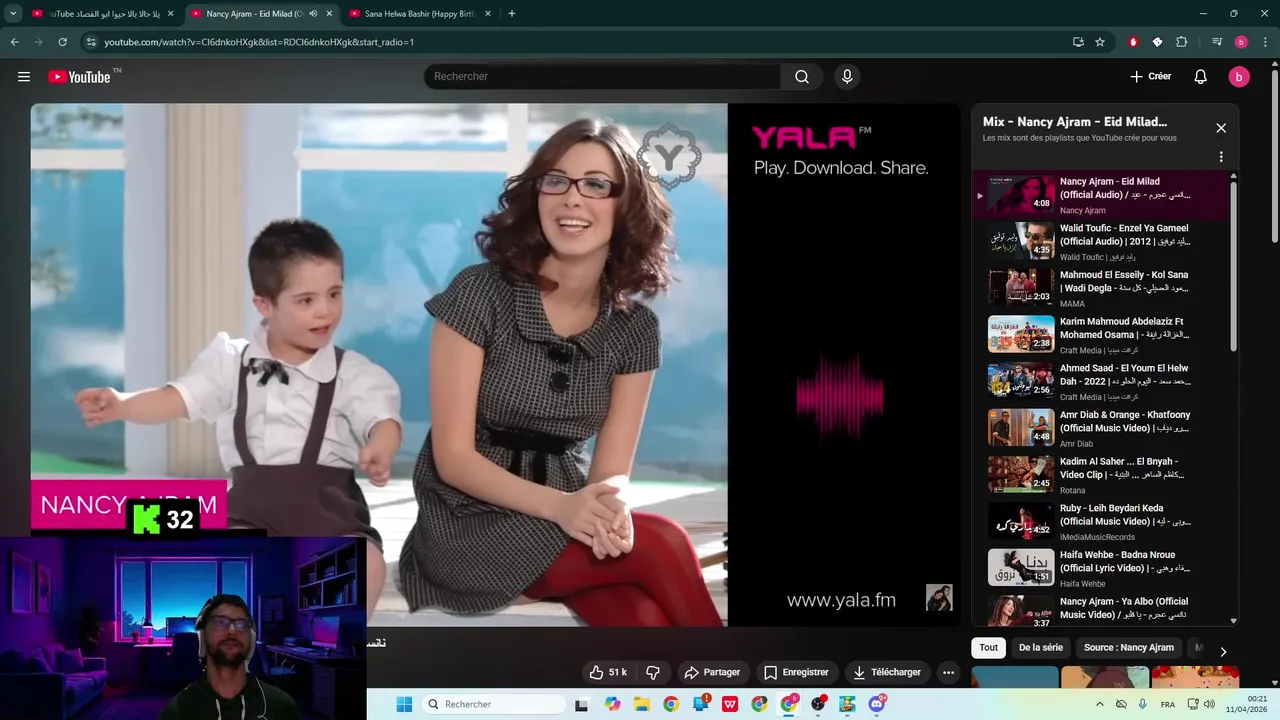Start voice search with microphone icon
1280x720 pixels.
tap(847, 77)
